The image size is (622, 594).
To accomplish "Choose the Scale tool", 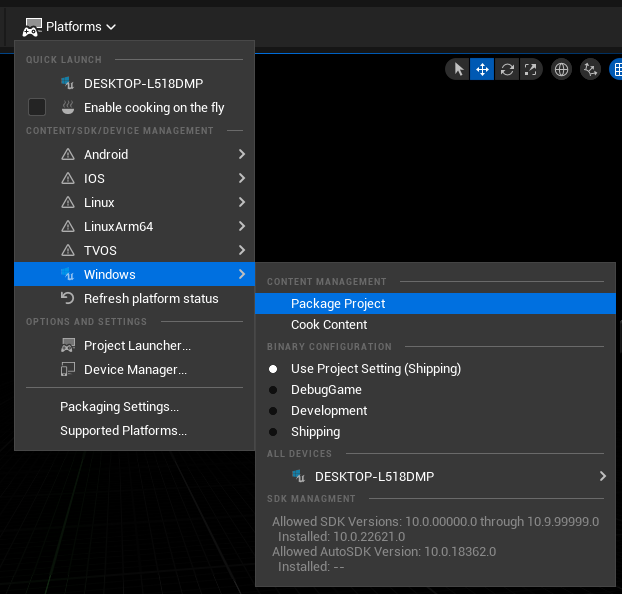I will point(530,69).
